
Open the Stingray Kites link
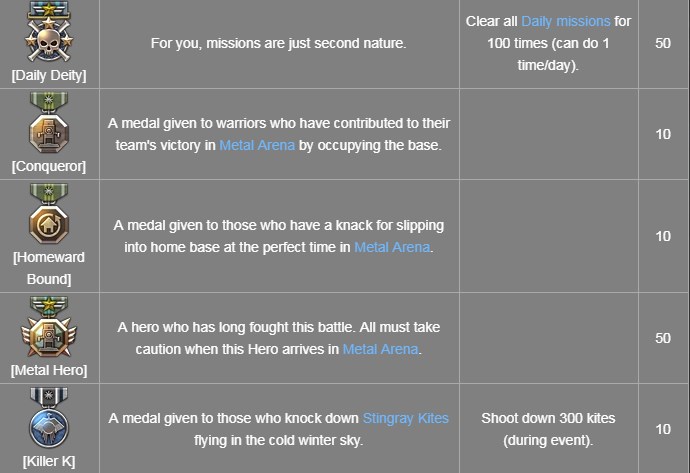tap(404, 418)
